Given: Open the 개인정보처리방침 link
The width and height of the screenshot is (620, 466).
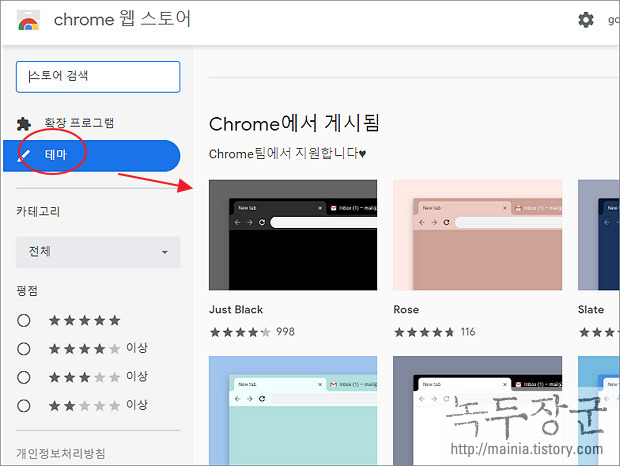Looking at the screenshot, I should [61, 453].
